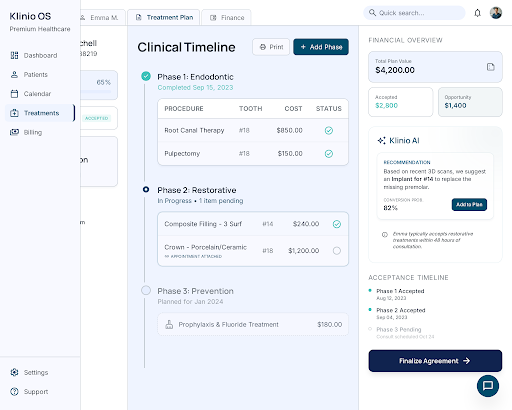Mark Crown Porcelain/Ceramic as complete
This screenshot has height=410, width=512.
337,251
